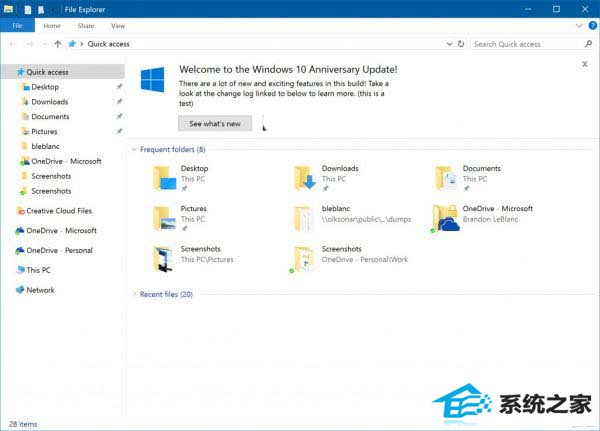Viewport: 600px width, 431px height.
Task: Click the pin icon beside sidebar Pictures
Action: (119, 131)
